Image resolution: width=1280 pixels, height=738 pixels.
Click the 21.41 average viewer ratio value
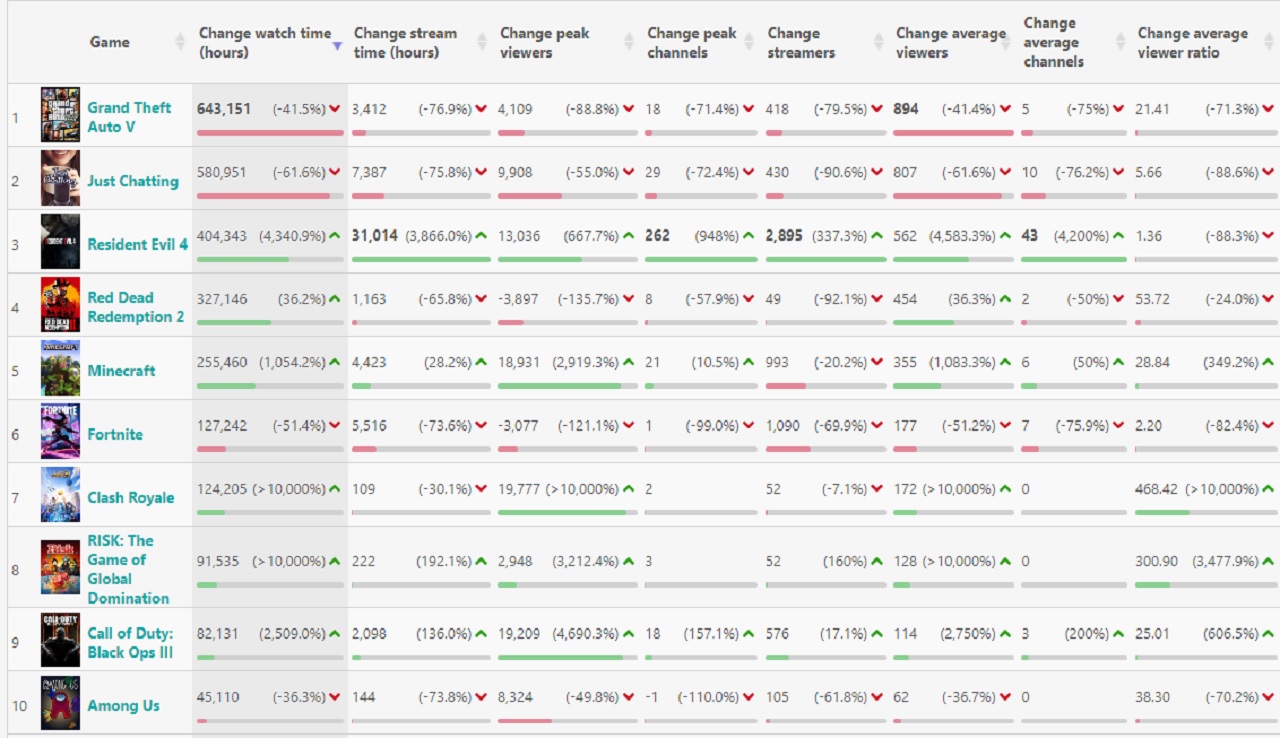[x=1152, y=109]
